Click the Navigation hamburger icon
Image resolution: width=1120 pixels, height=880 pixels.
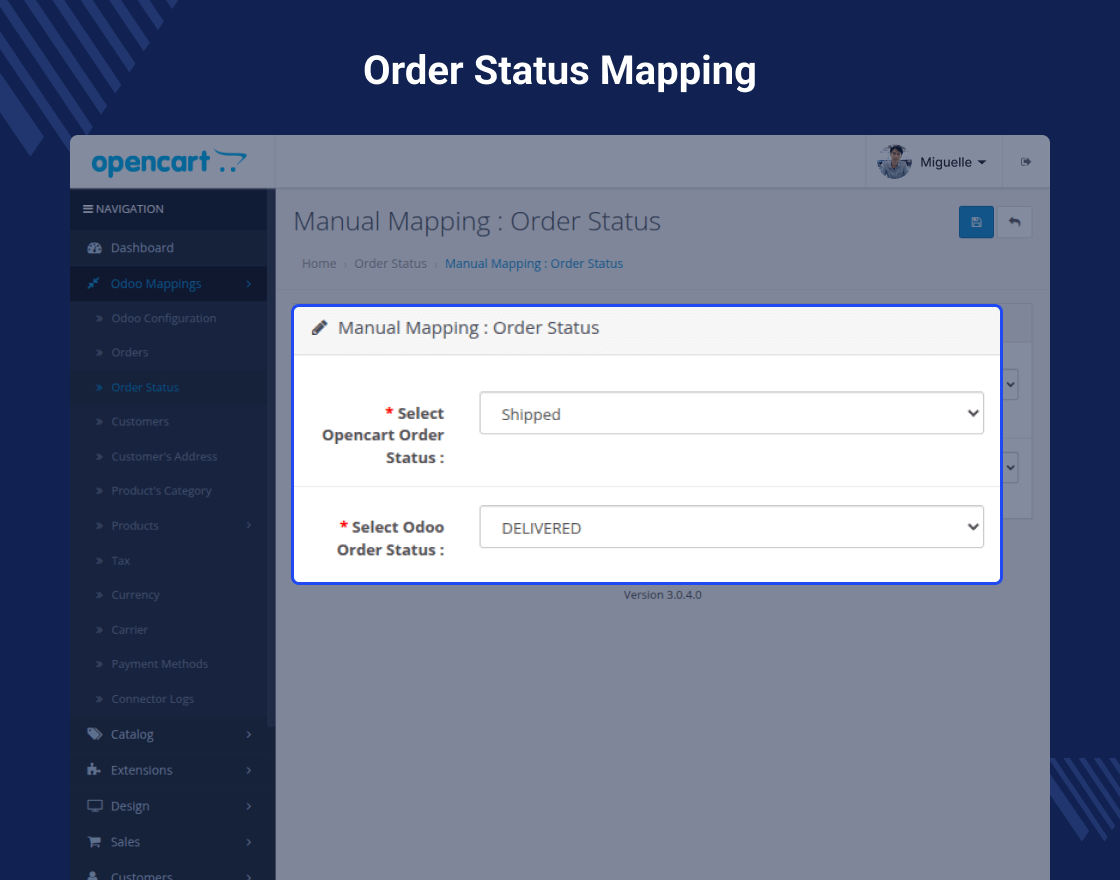(x=87, y=209)
